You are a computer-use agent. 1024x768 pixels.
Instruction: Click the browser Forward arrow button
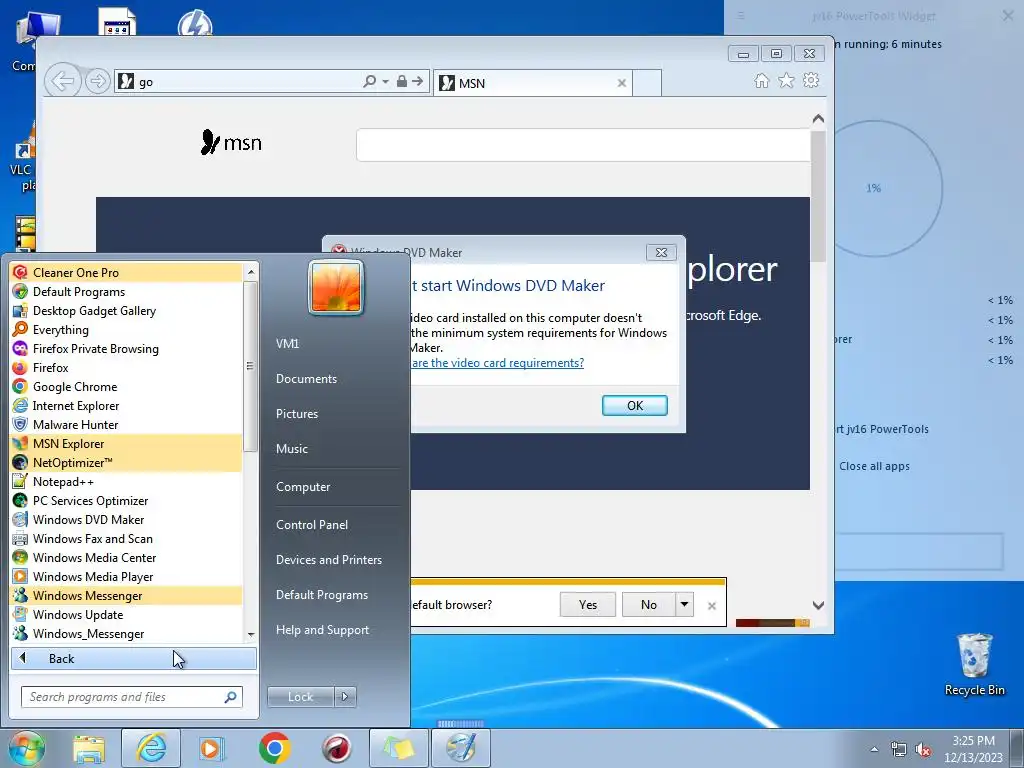click(x=97, y=82)
